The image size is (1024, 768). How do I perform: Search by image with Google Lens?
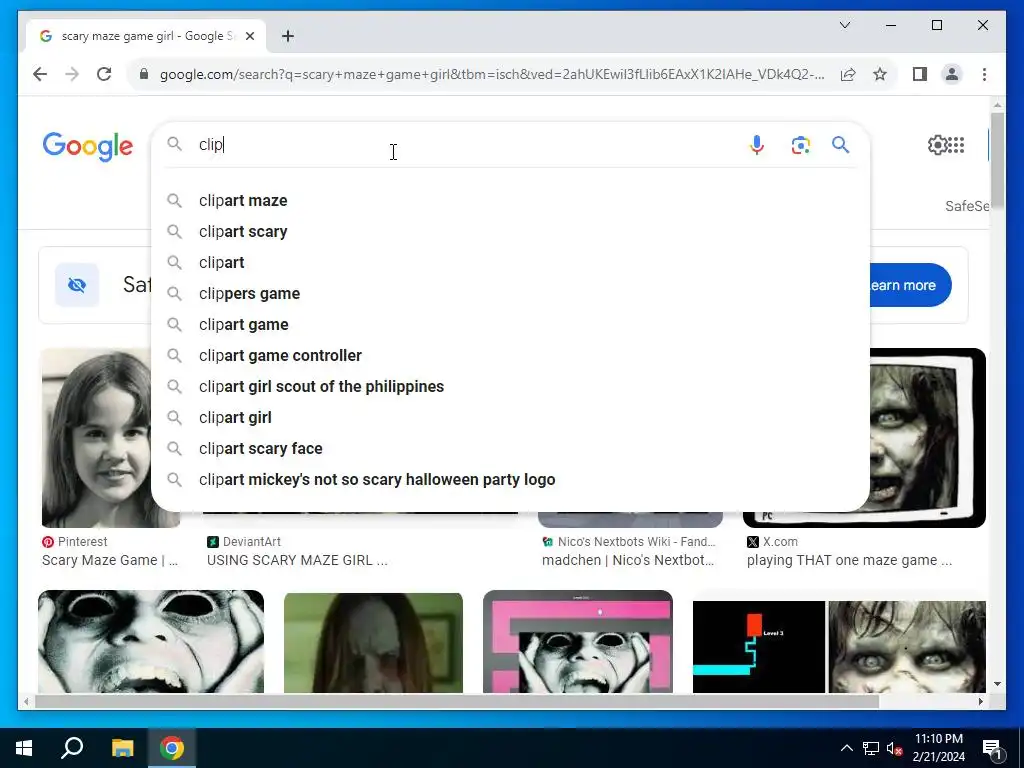(801, 144)
